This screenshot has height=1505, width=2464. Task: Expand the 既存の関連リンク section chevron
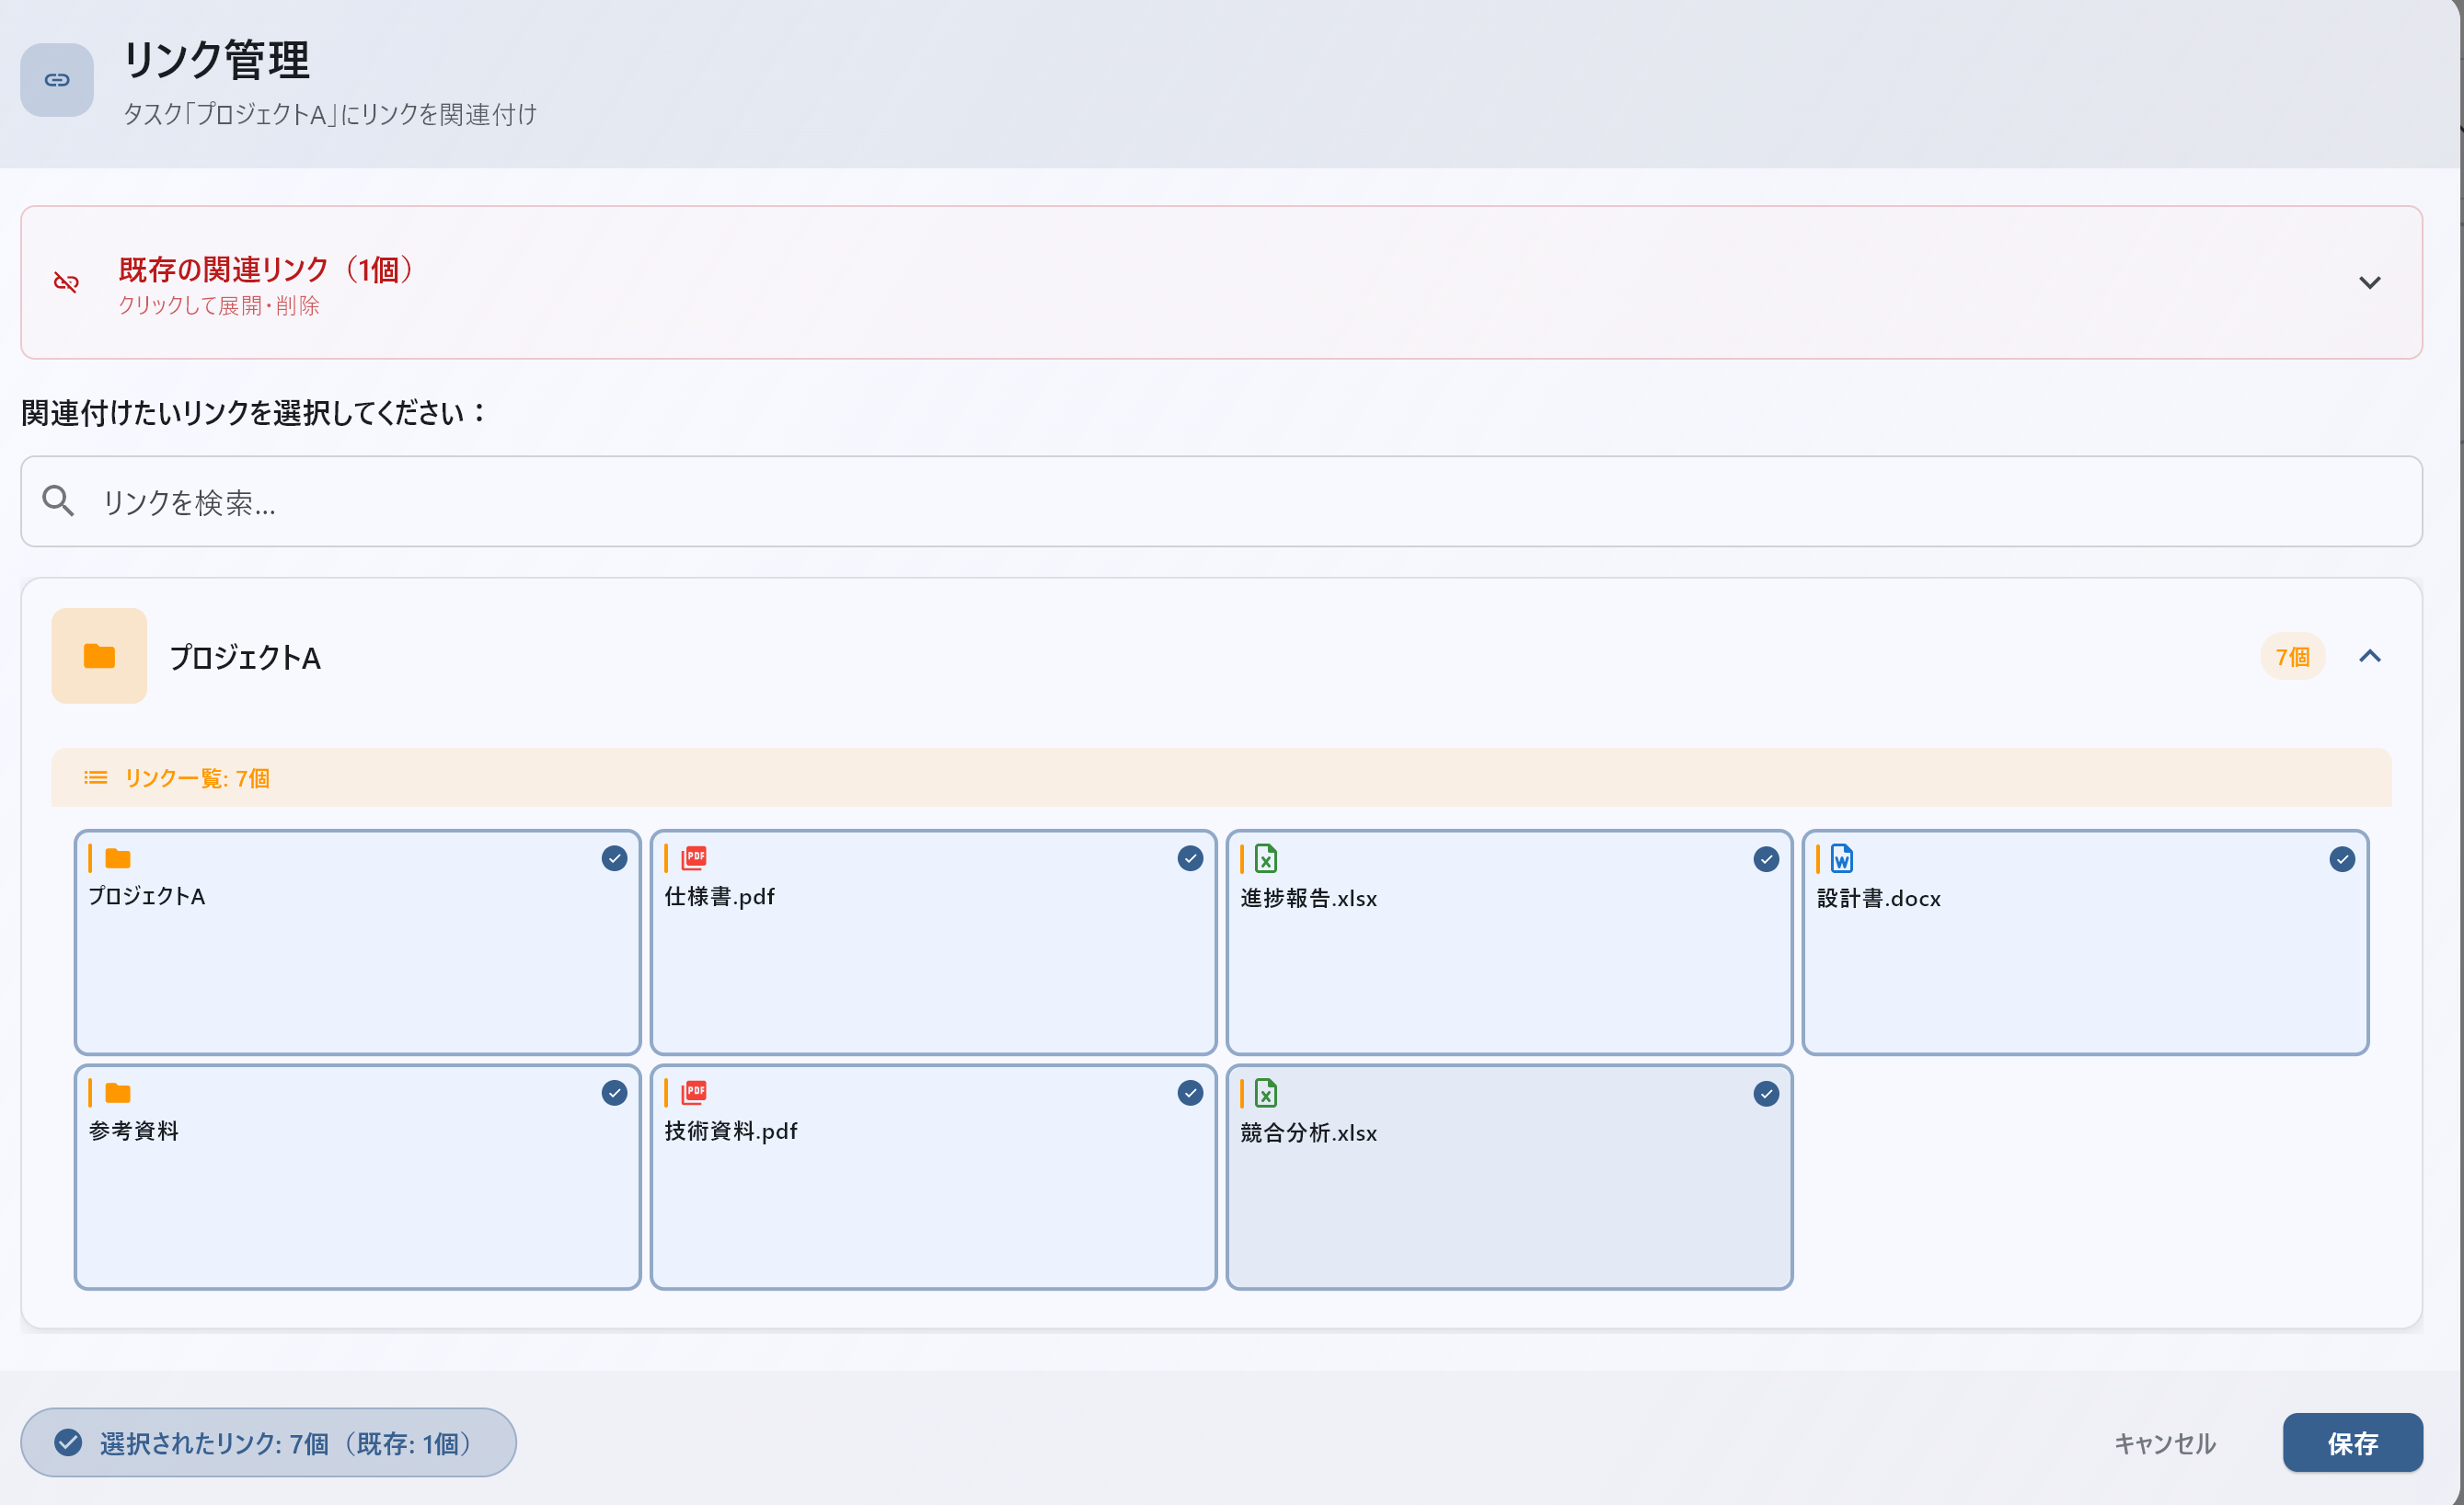click(2369, 283)
